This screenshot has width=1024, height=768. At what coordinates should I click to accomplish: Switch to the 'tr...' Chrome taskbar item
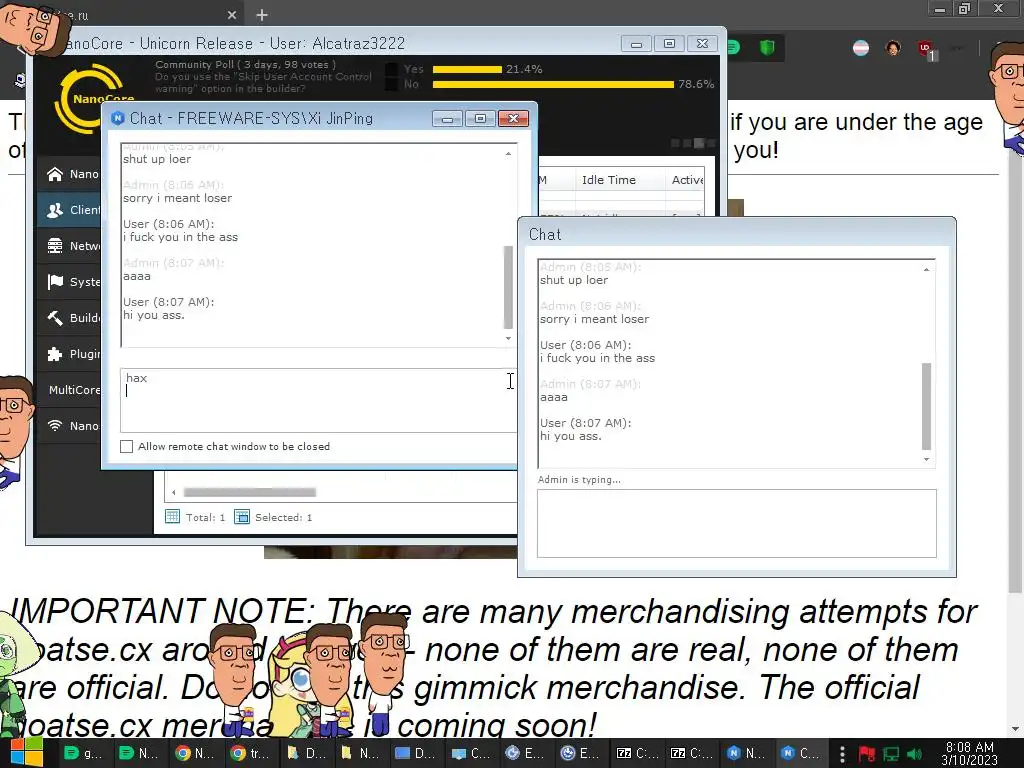(x=249, y=753)
